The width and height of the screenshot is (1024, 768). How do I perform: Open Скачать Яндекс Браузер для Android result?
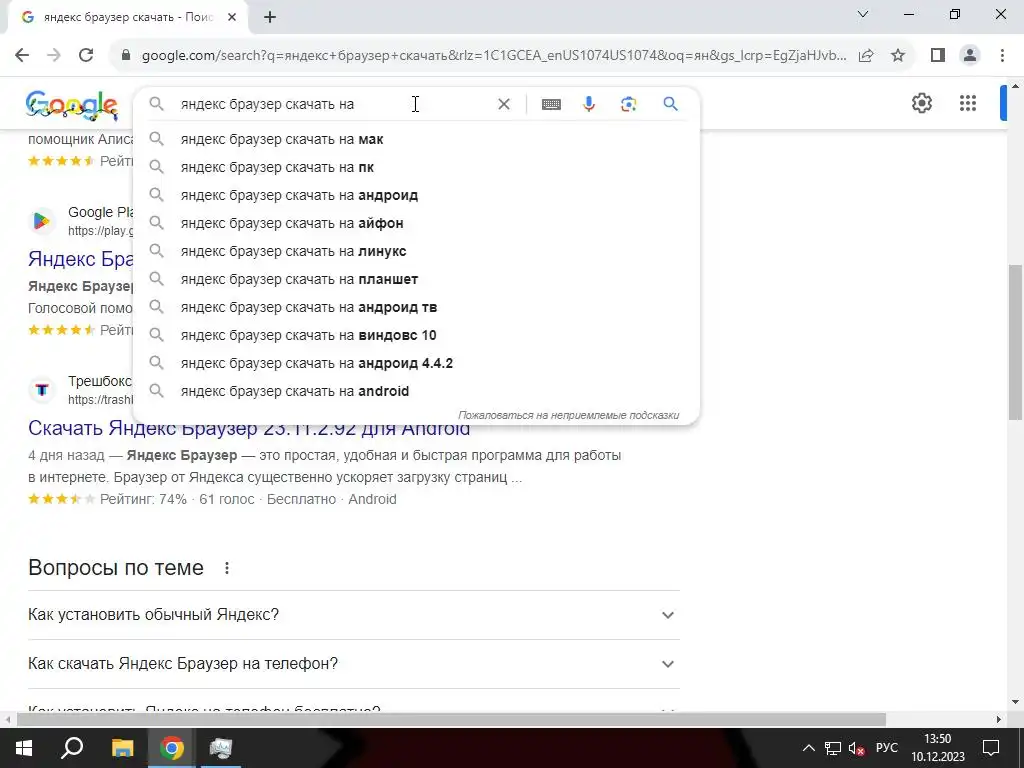(249, 429)
